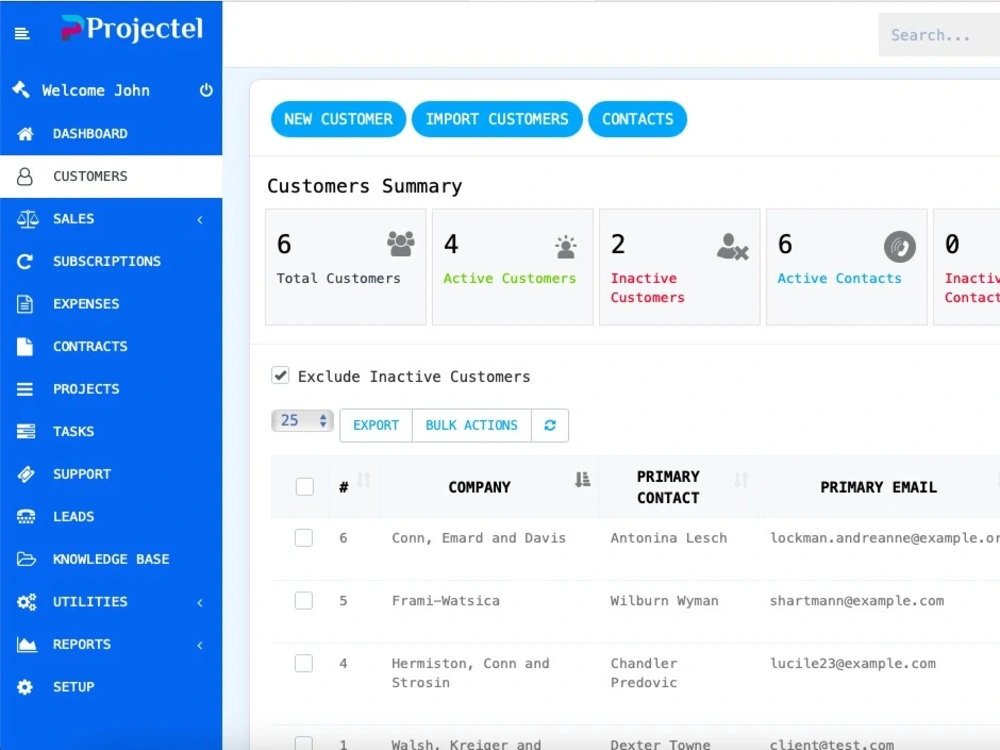Click the Active Contacts phone icon
This screenshot has width=1000, height=750.
click(899, 247)
